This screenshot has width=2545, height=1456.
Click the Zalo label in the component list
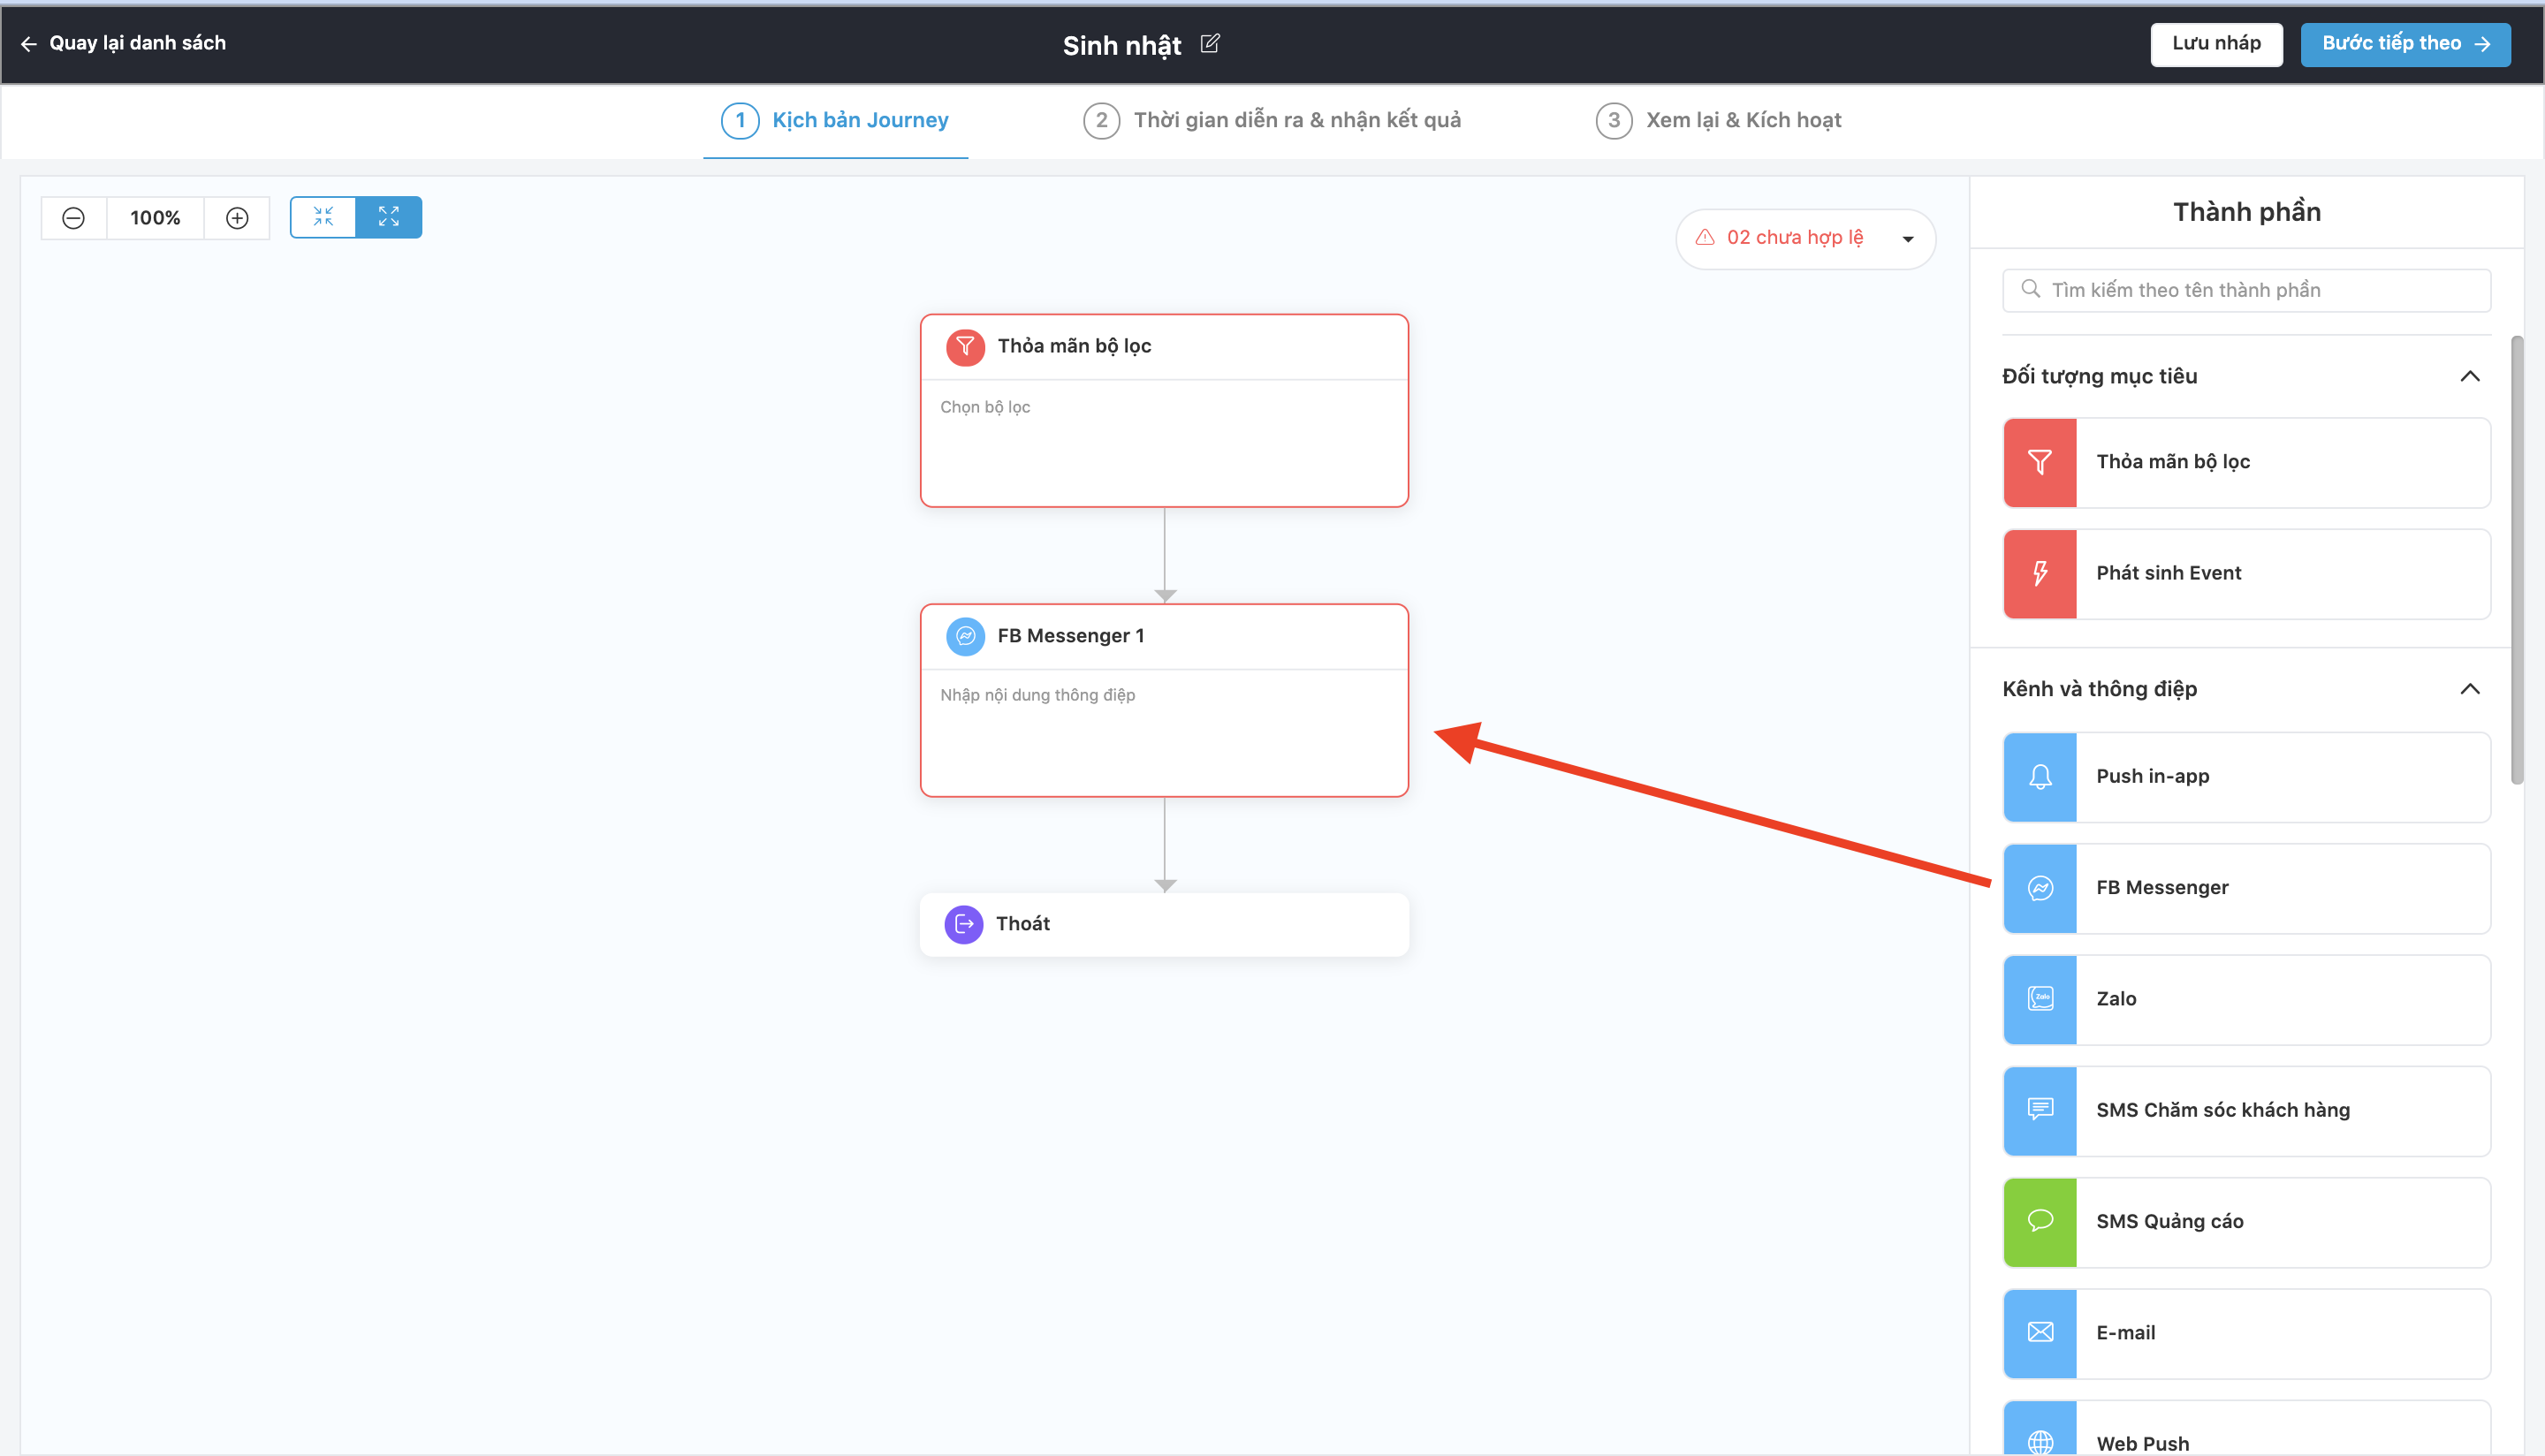(2116, 999)
